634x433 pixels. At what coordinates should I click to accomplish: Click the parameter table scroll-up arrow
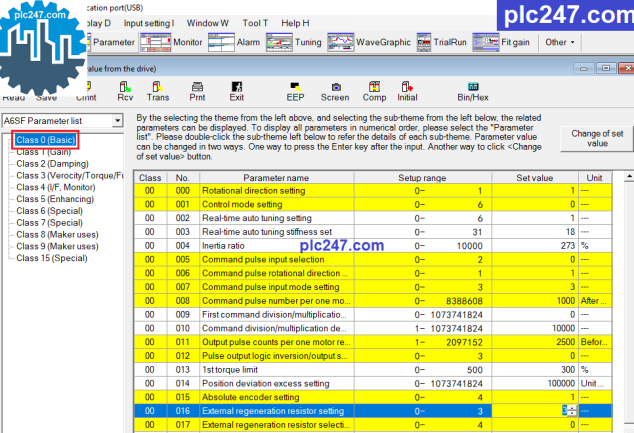pos(629,176)
